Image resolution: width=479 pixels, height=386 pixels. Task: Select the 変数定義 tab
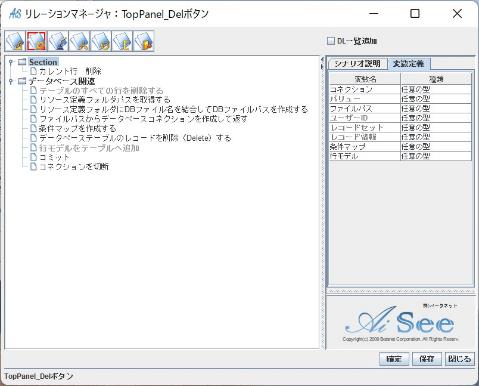point(409,63)
